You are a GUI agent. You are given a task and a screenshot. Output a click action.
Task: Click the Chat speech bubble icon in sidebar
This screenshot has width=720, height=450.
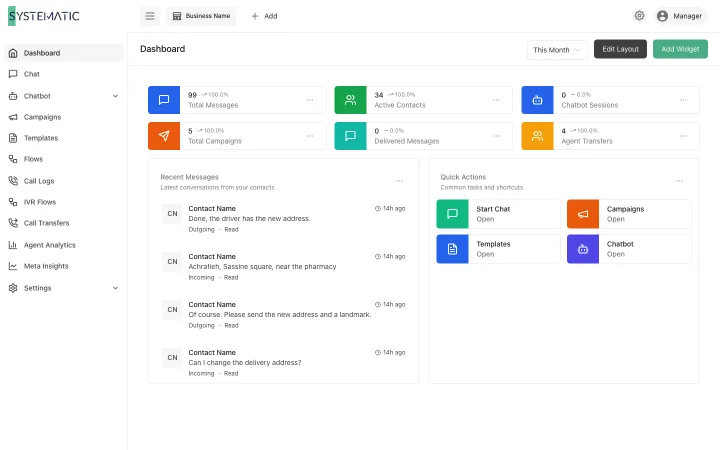[13, 74]
